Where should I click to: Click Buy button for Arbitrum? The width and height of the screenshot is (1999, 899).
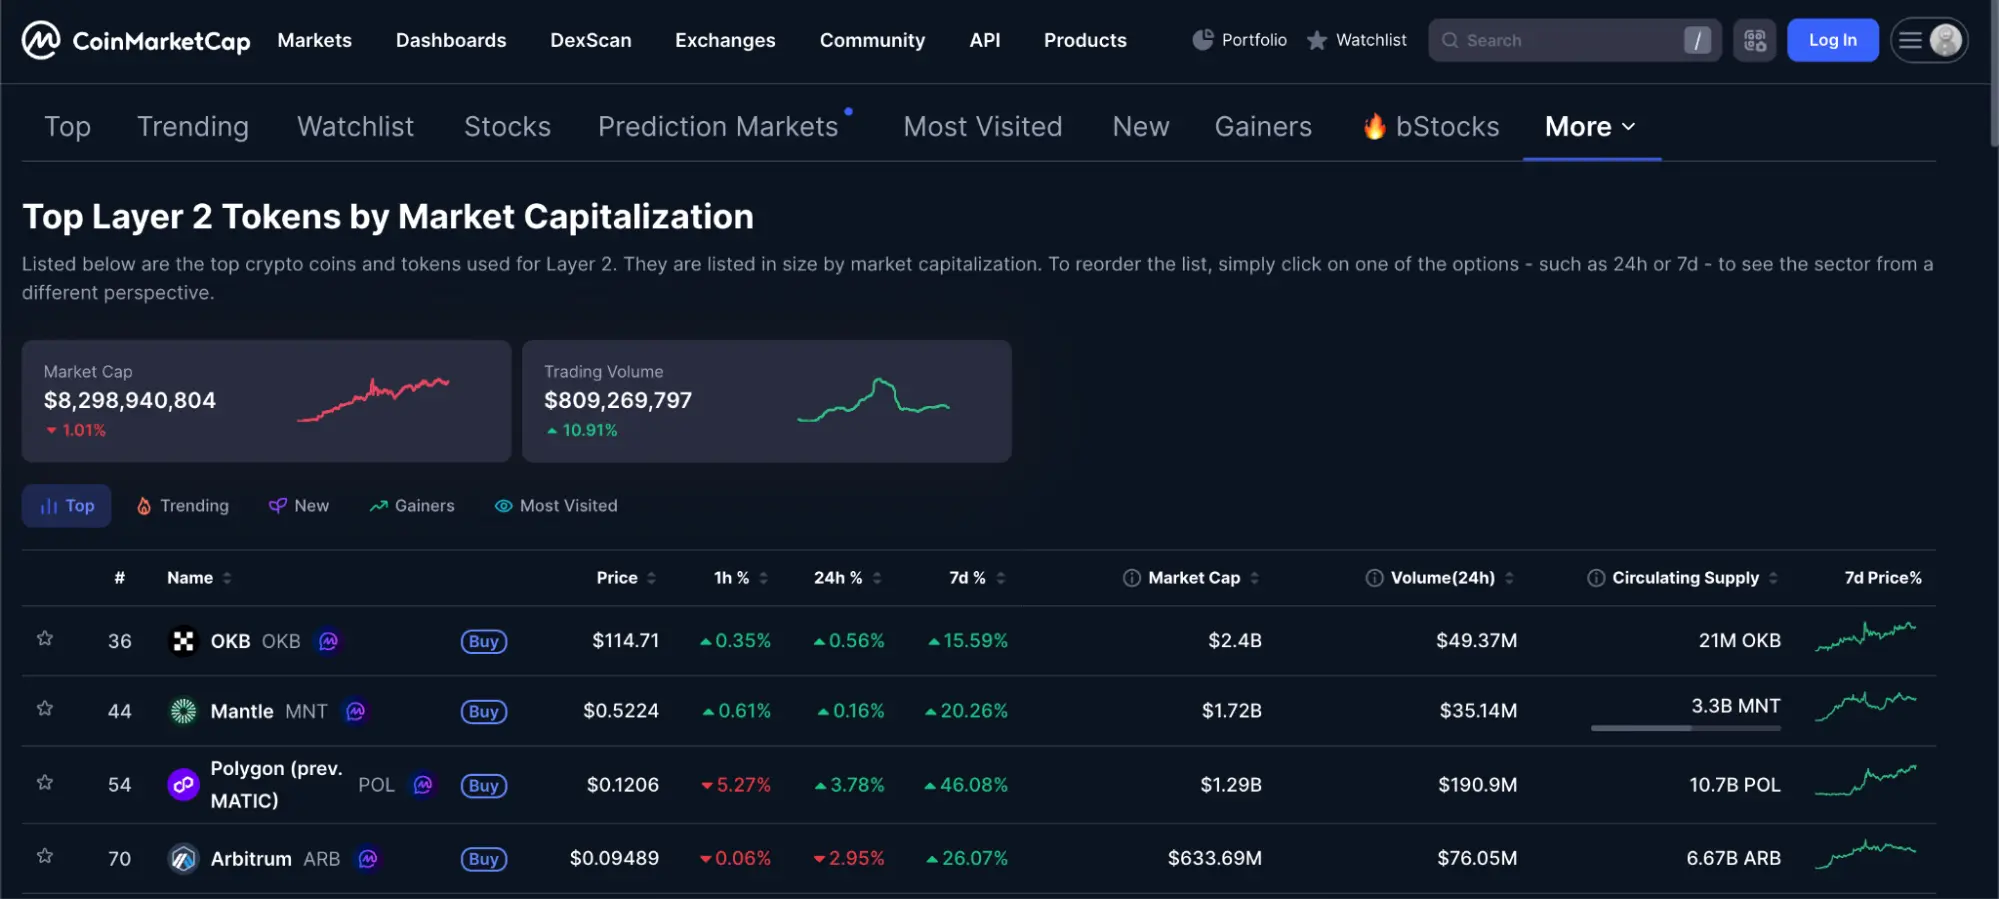click(483, 859)
